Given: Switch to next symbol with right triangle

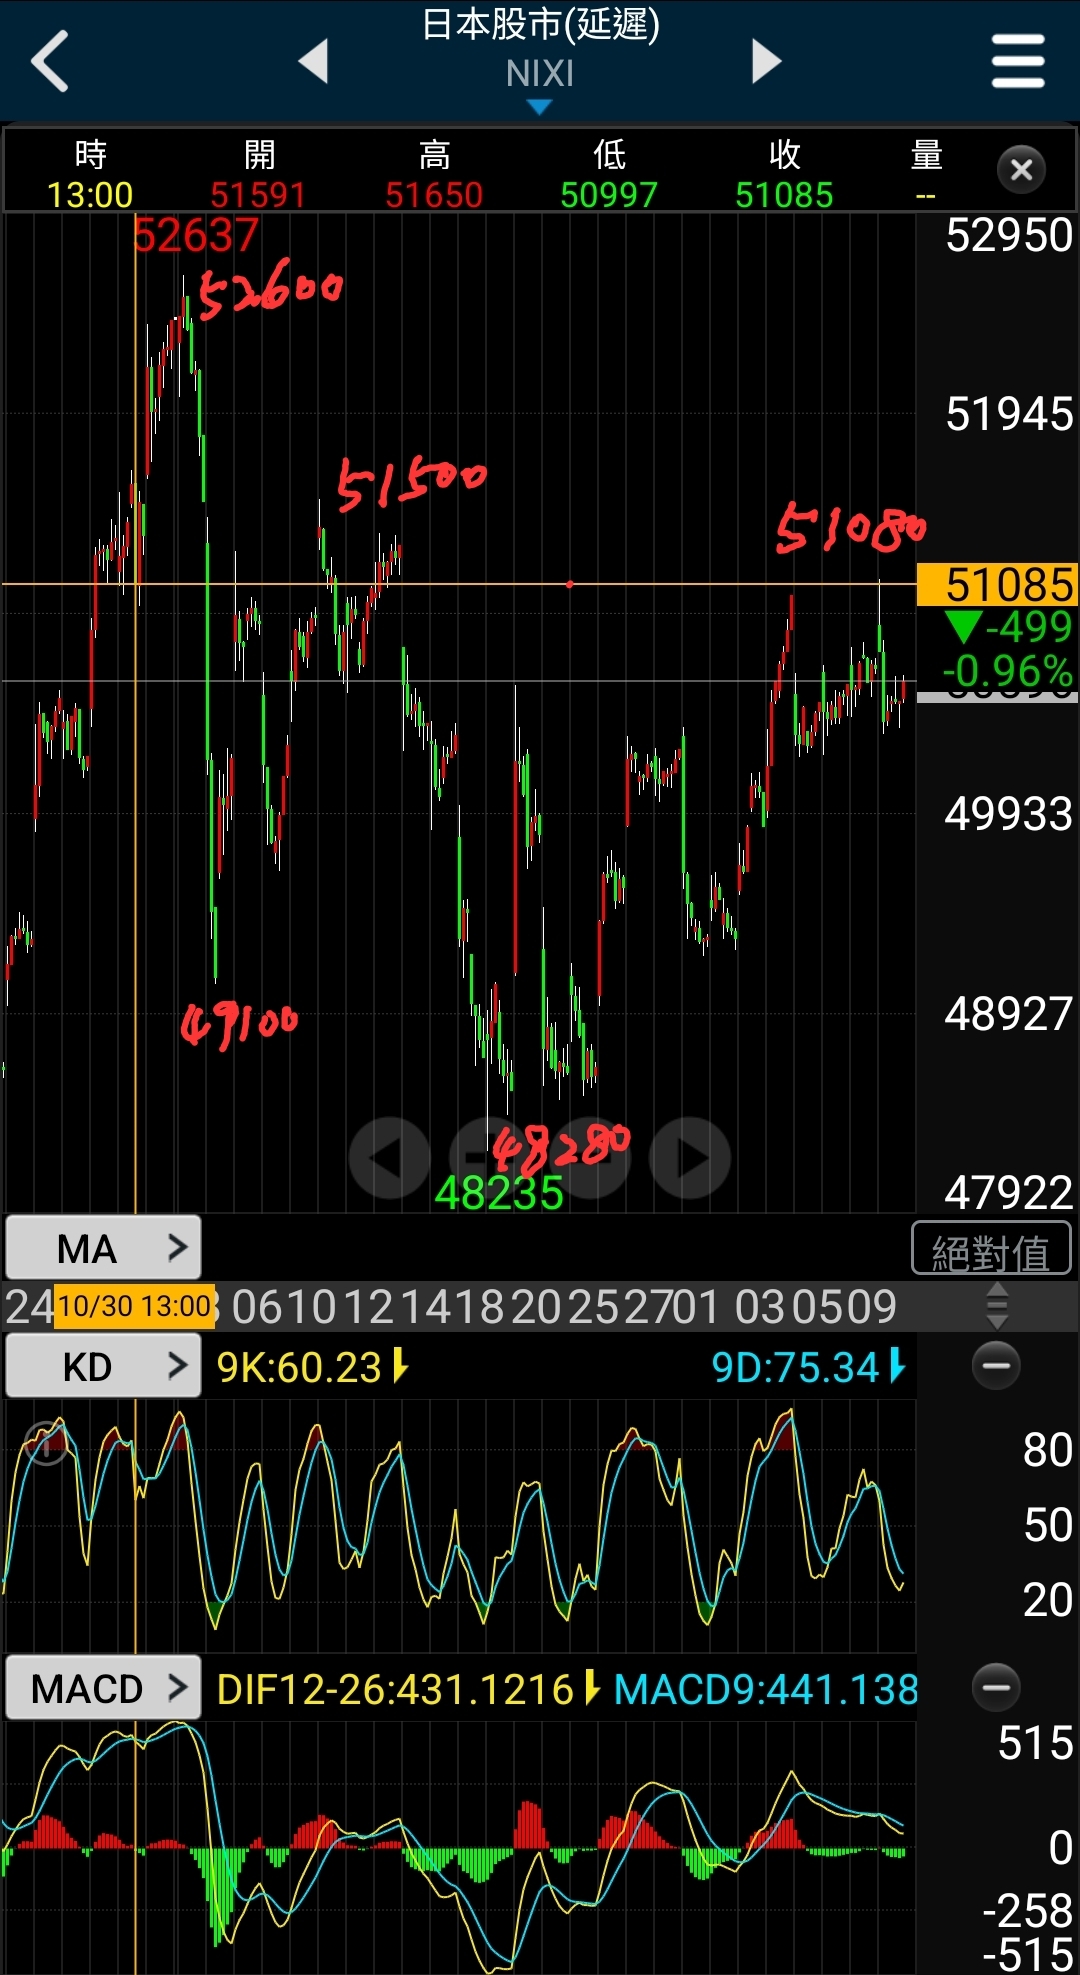Looking at the screenshot, I should pos(765,61).
